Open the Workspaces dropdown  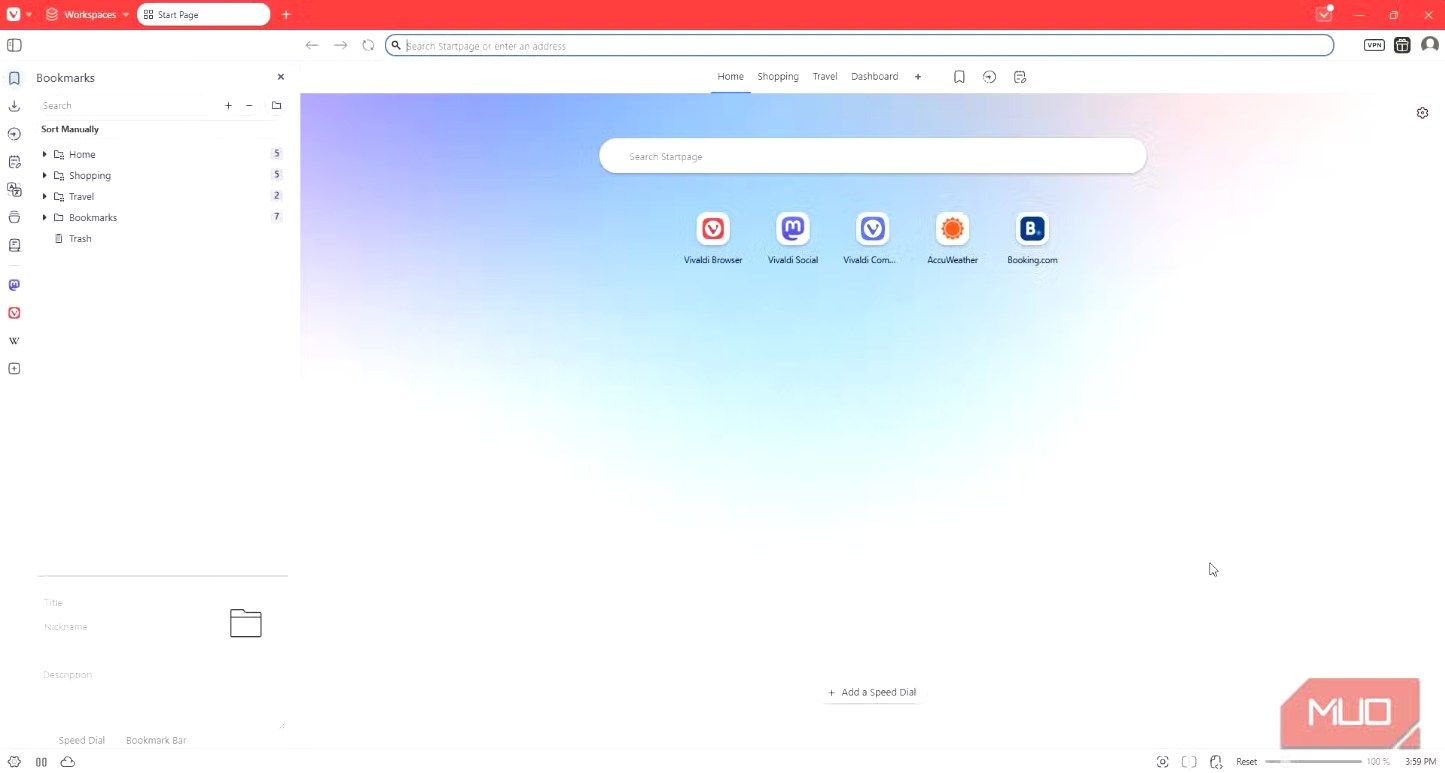tap(87, 15)
